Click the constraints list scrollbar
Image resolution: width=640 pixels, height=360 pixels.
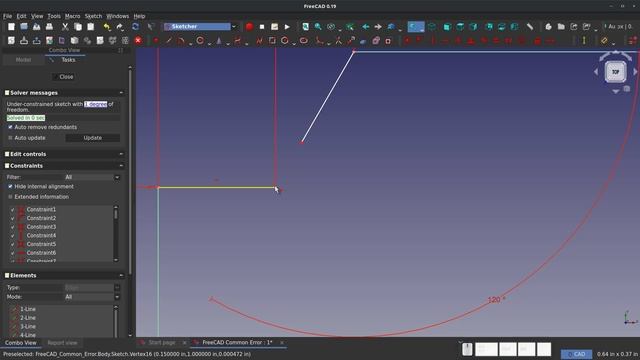(x=116, y=233)
